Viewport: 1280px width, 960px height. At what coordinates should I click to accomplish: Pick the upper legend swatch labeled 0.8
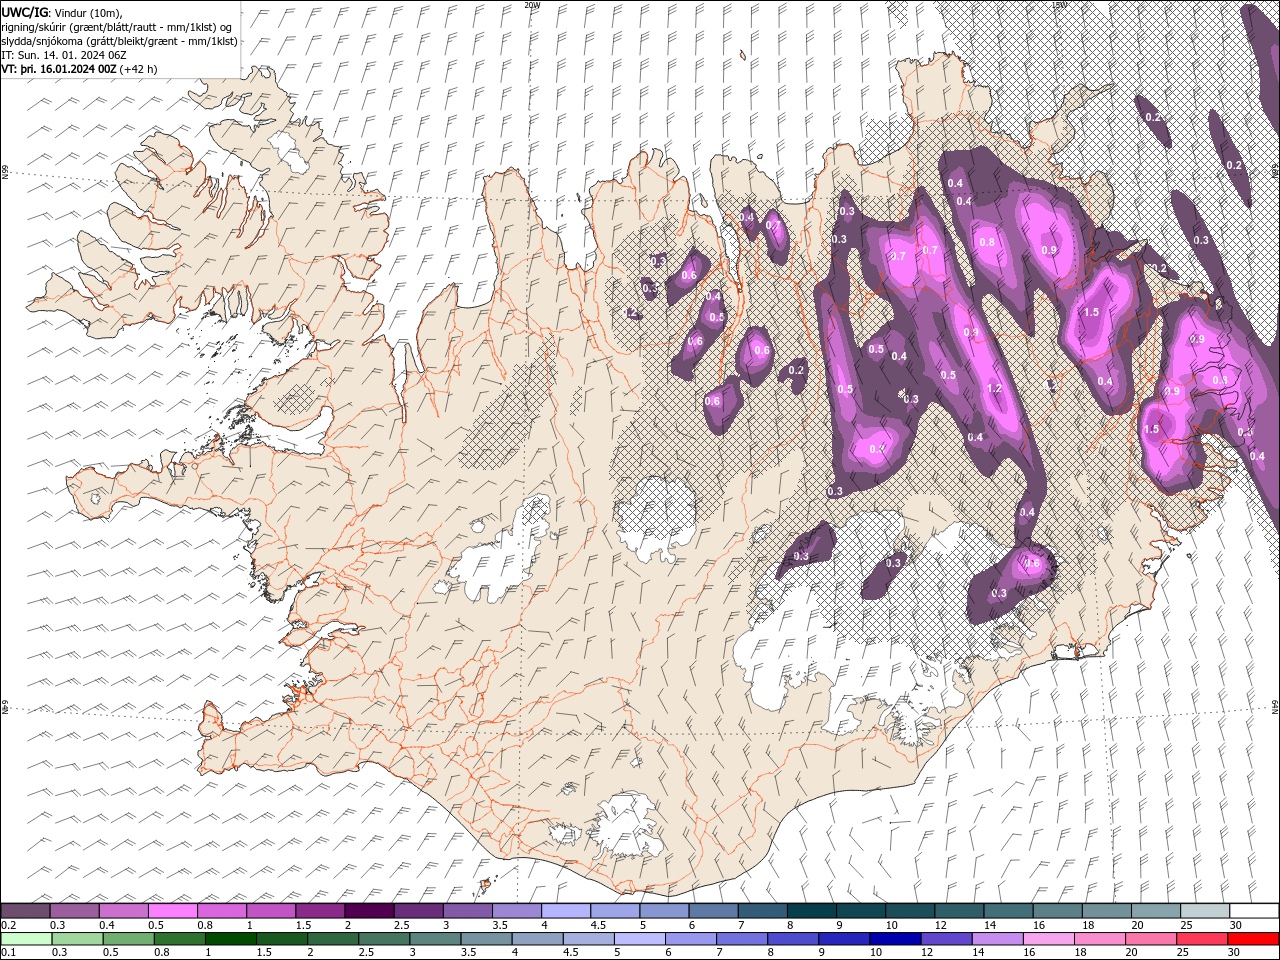pyautogui.click(x=221, y=911)
